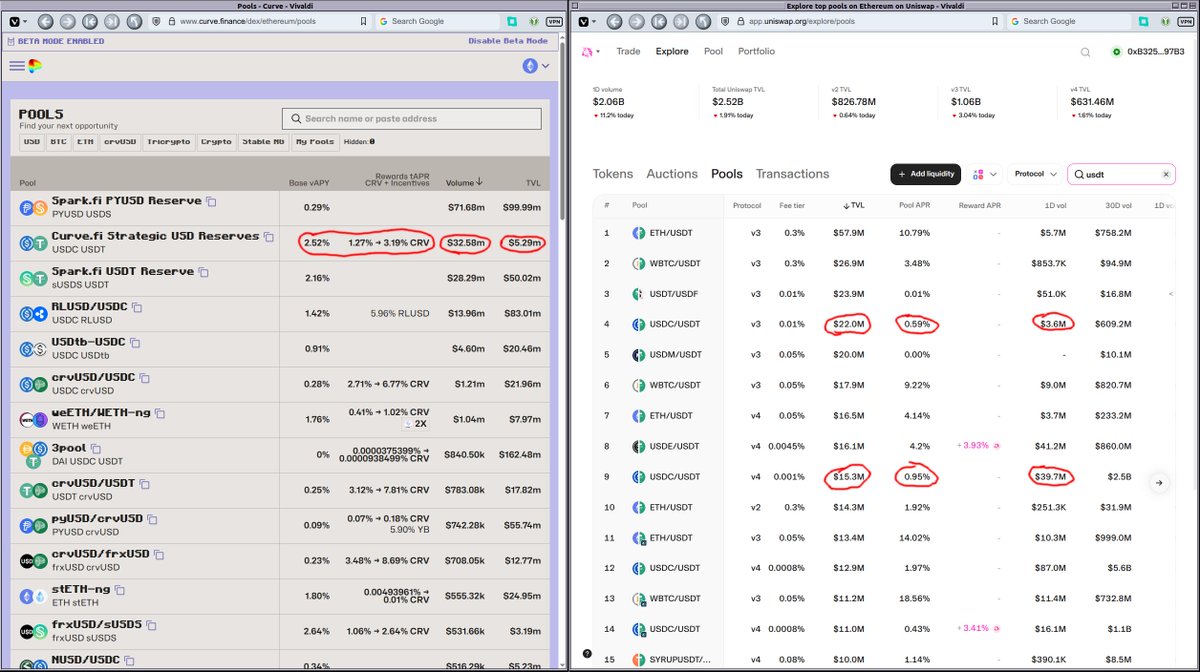Click the Add liquidity button
1200x672 pixels.
pyautogui.click(x=926, y=174)
